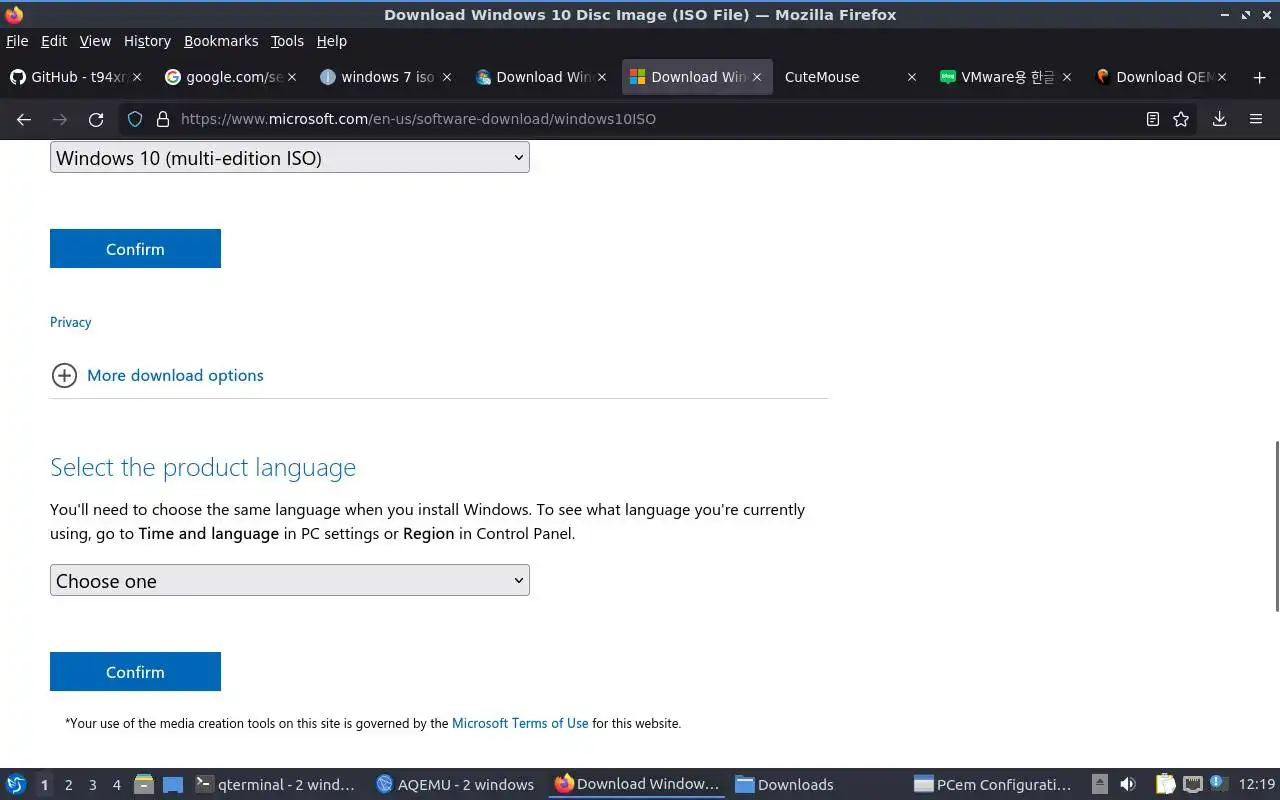Open the Tools menu
This screenshot has height=800, width=1280.
[287, 41]
